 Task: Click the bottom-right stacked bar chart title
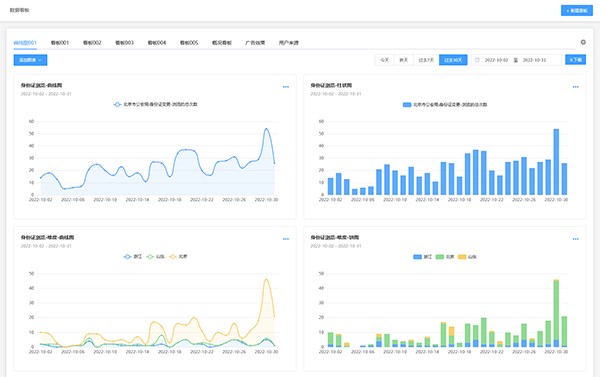(334, 237)
